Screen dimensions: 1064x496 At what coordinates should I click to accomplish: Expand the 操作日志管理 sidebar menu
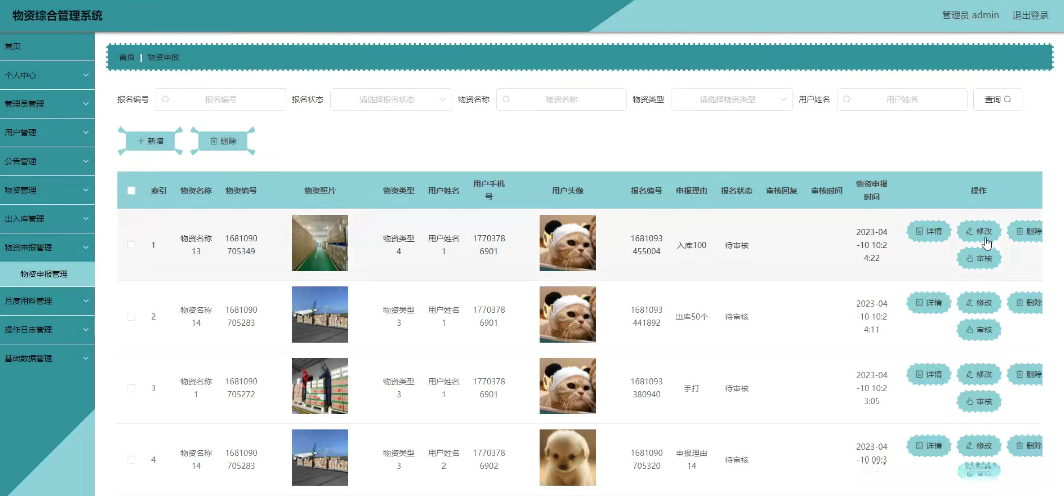(x=48, y=329)
